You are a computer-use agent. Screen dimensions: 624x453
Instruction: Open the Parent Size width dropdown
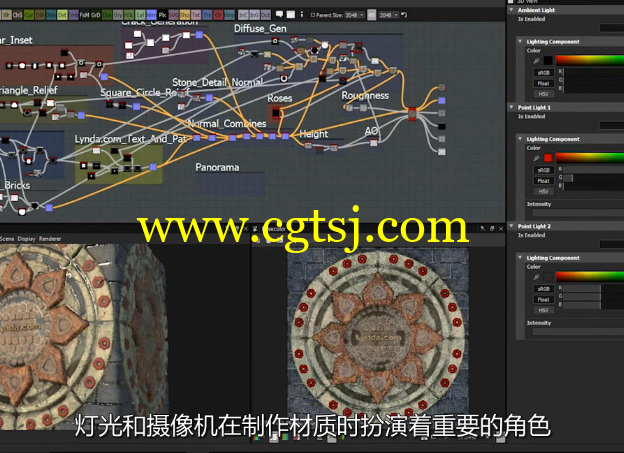click(354, 15)
